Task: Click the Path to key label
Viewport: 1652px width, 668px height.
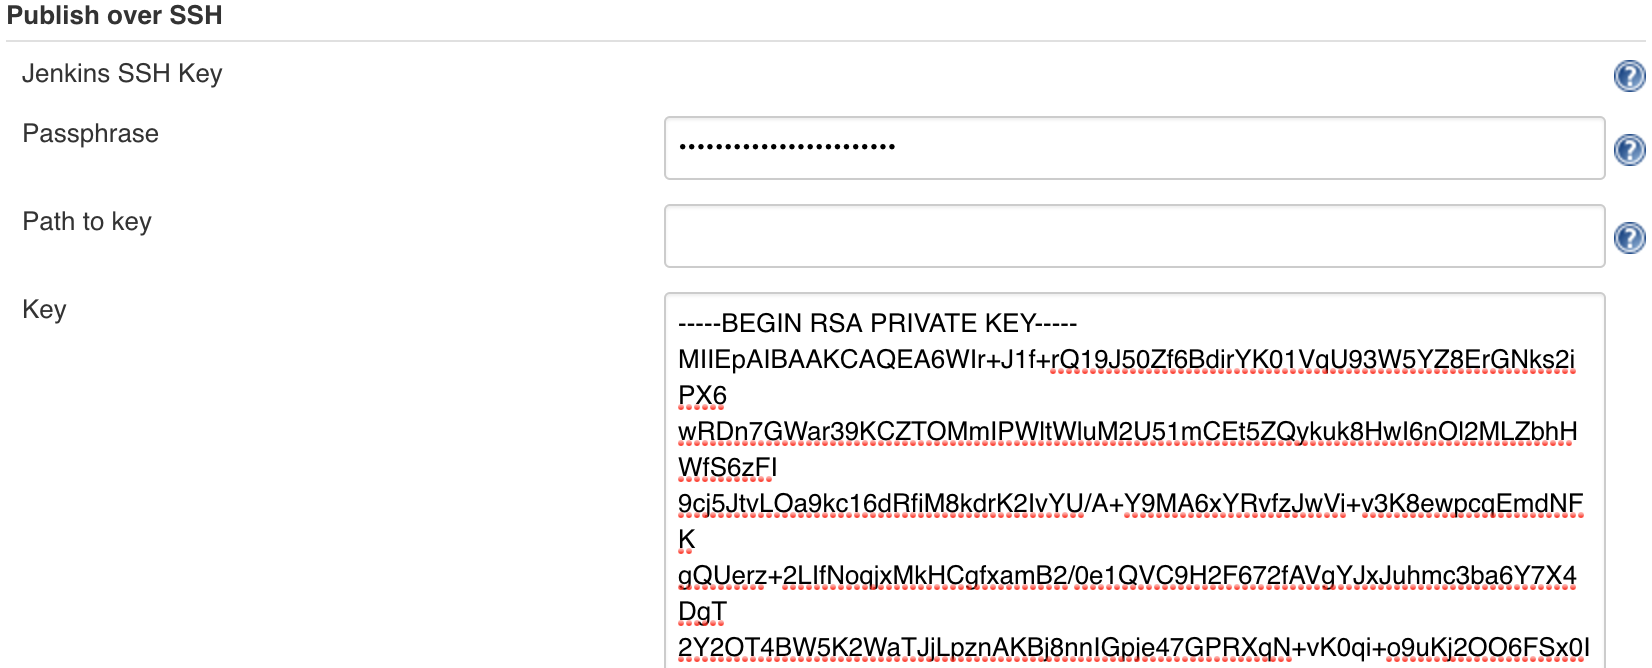Action: tap(87, 222)
